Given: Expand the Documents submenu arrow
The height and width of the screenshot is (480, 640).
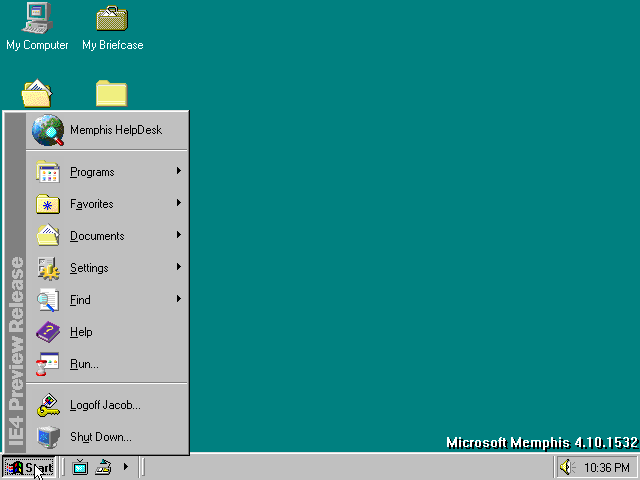Looking at the screenshot, I should [178, 235].
